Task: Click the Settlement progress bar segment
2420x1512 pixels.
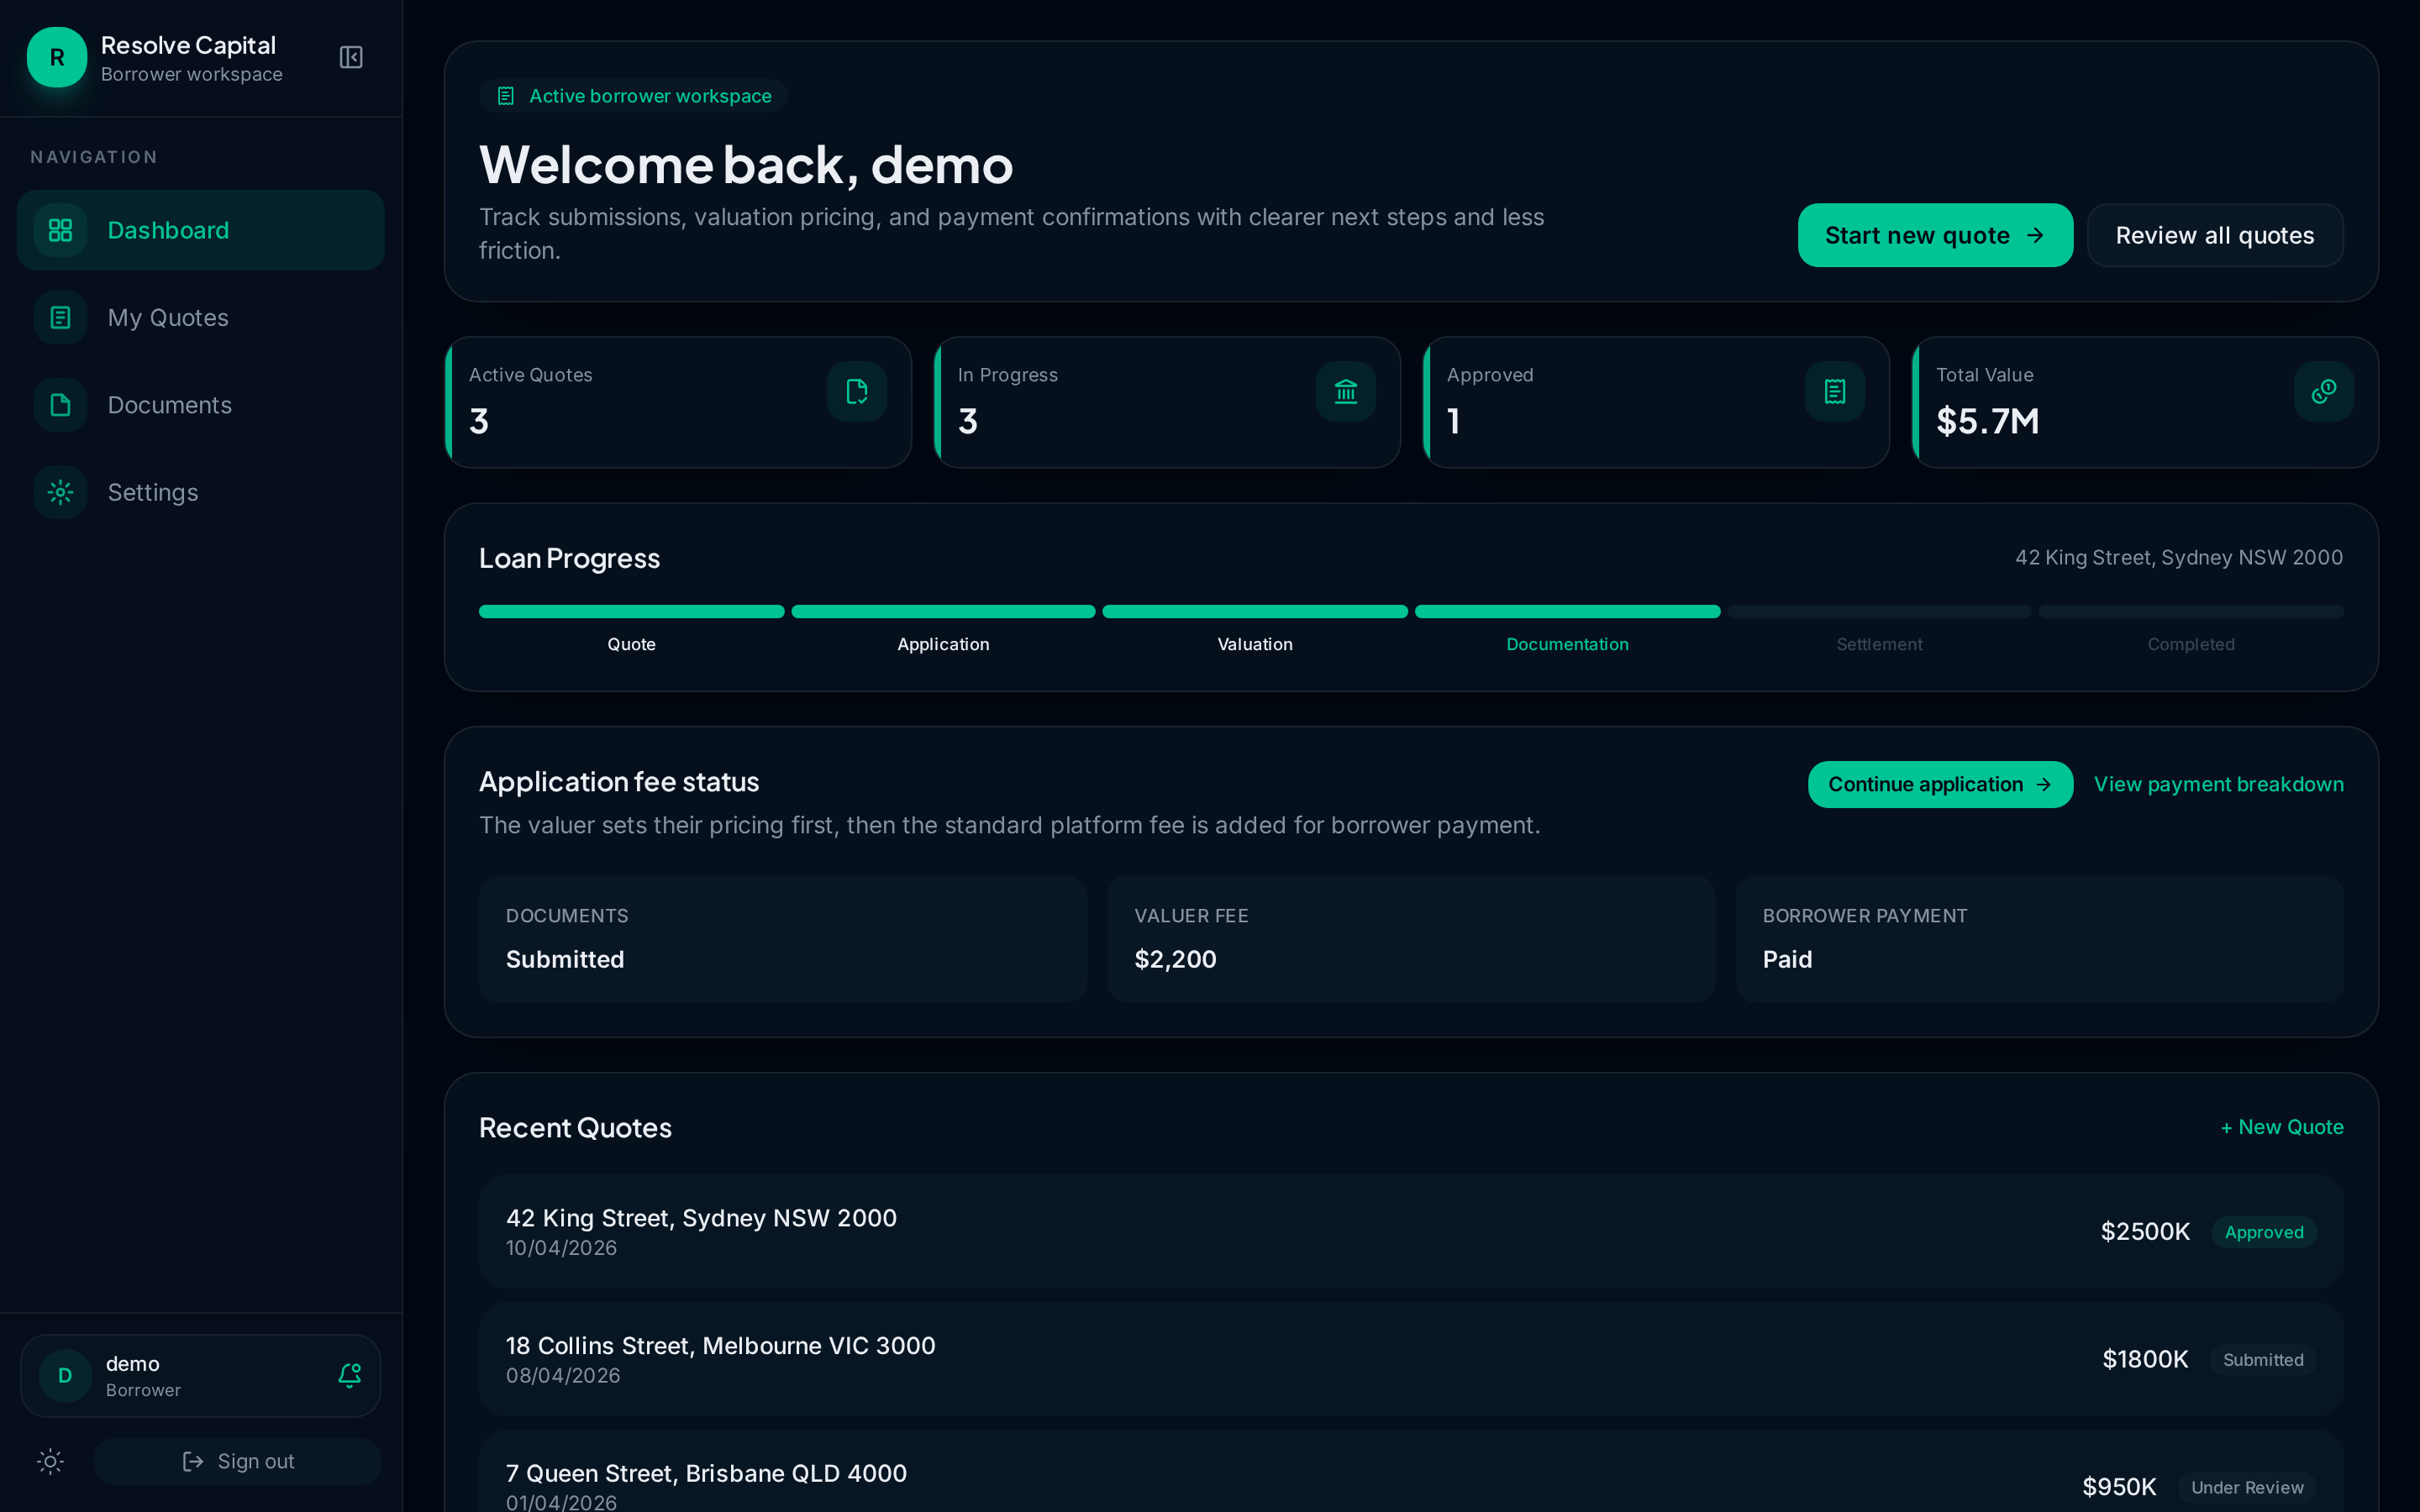Action: pos(1879,611)
